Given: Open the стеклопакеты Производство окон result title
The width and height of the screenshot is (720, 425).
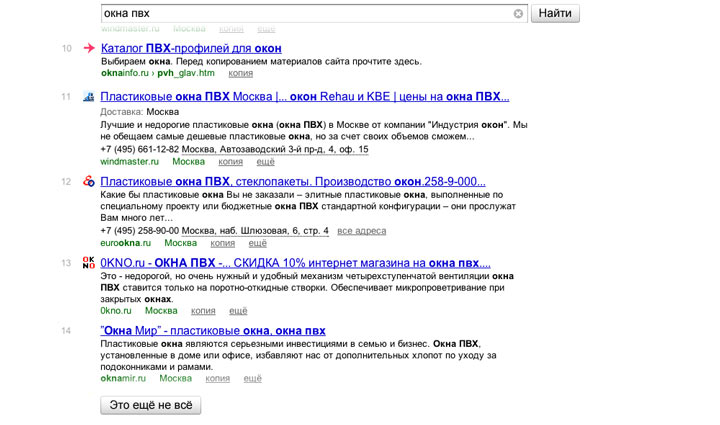Looking at the screenshot, I should pos(293,181).
